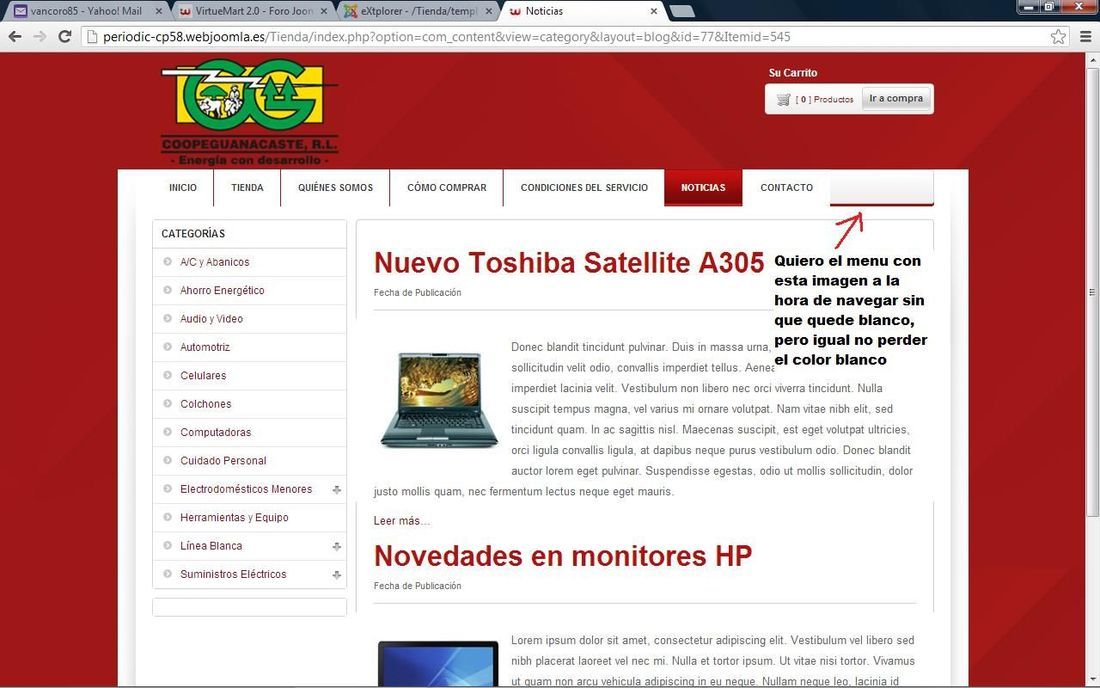Open the Computadoras category
Image resolution: width=1100 pixels, height=688 pixels.
[215, 432]
